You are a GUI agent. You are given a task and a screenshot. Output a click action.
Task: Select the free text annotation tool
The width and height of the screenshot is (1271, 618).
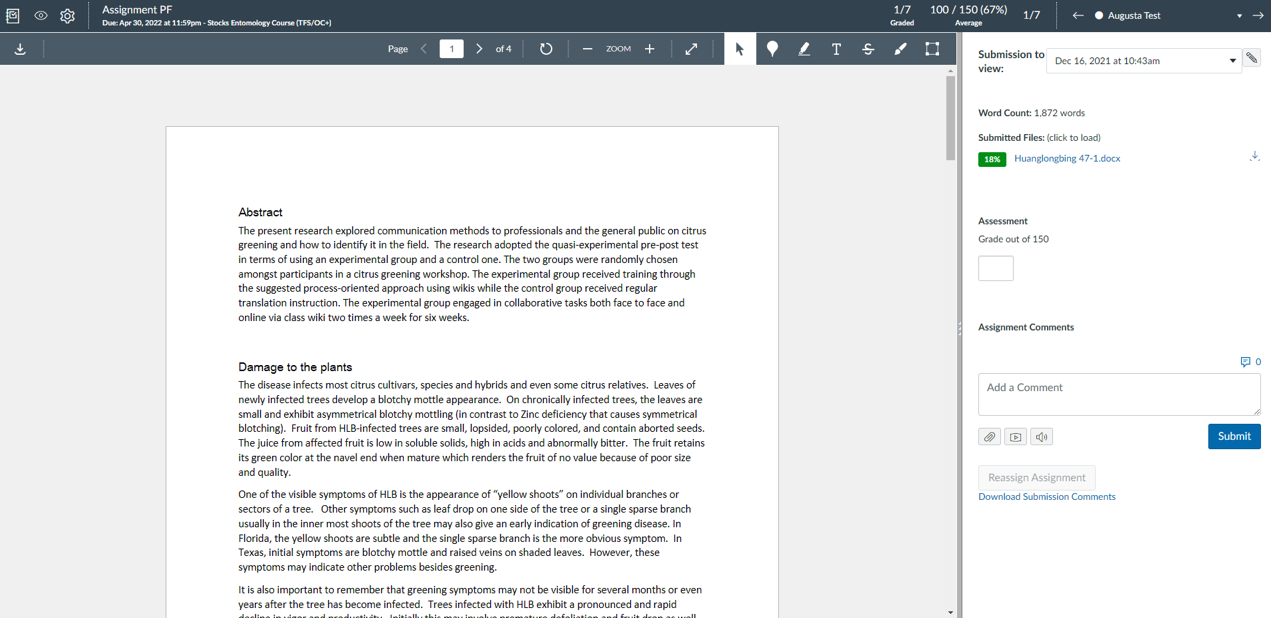[x=836, y=49]
